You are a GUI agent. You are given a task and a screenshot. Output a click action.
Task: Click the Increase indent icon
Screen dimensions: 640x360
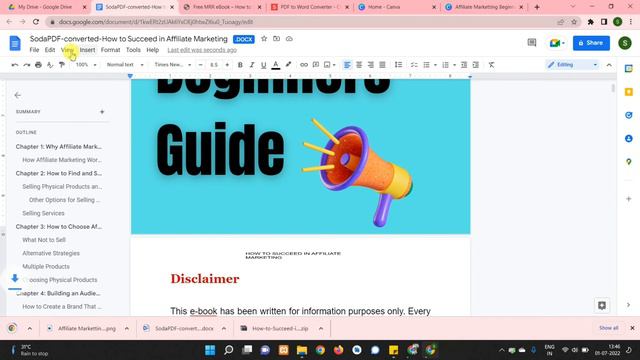476,65
